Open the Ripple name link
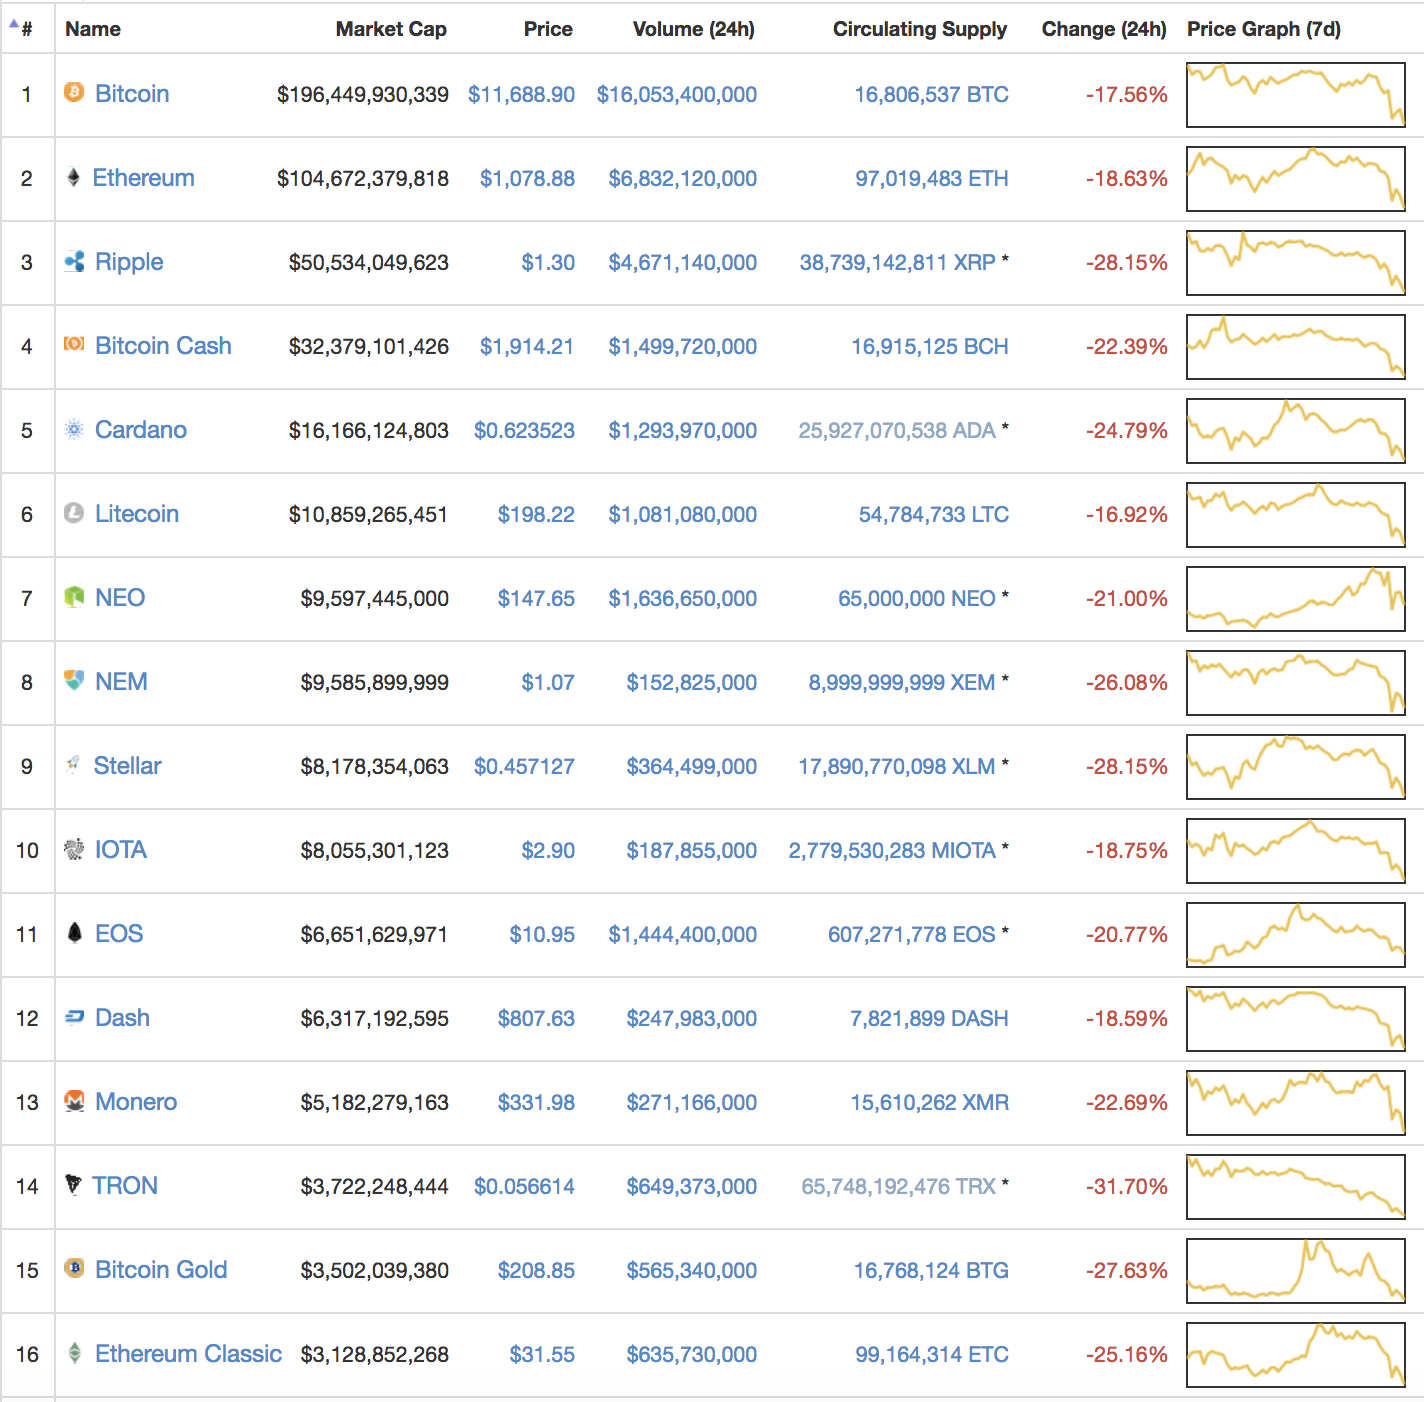This screenshot has height=1402, width=1424. click(x=129, y=261)
